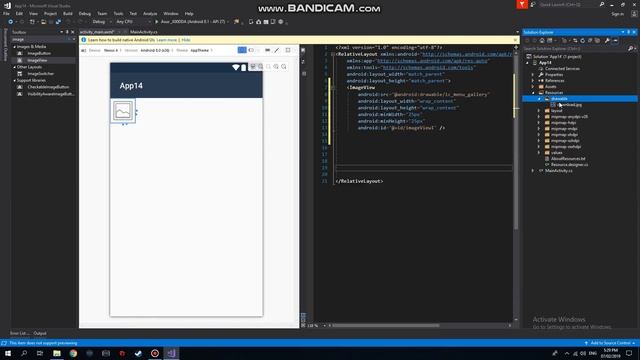Collapse the Support libraries toolbox group
The image size is (640, 360).
click(x=15, y=80)
